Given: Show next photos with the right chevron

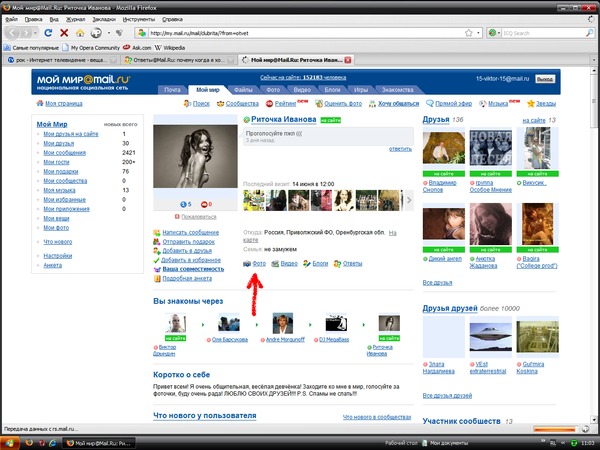Looking at the screenshot, I should (x=409, y=200).
